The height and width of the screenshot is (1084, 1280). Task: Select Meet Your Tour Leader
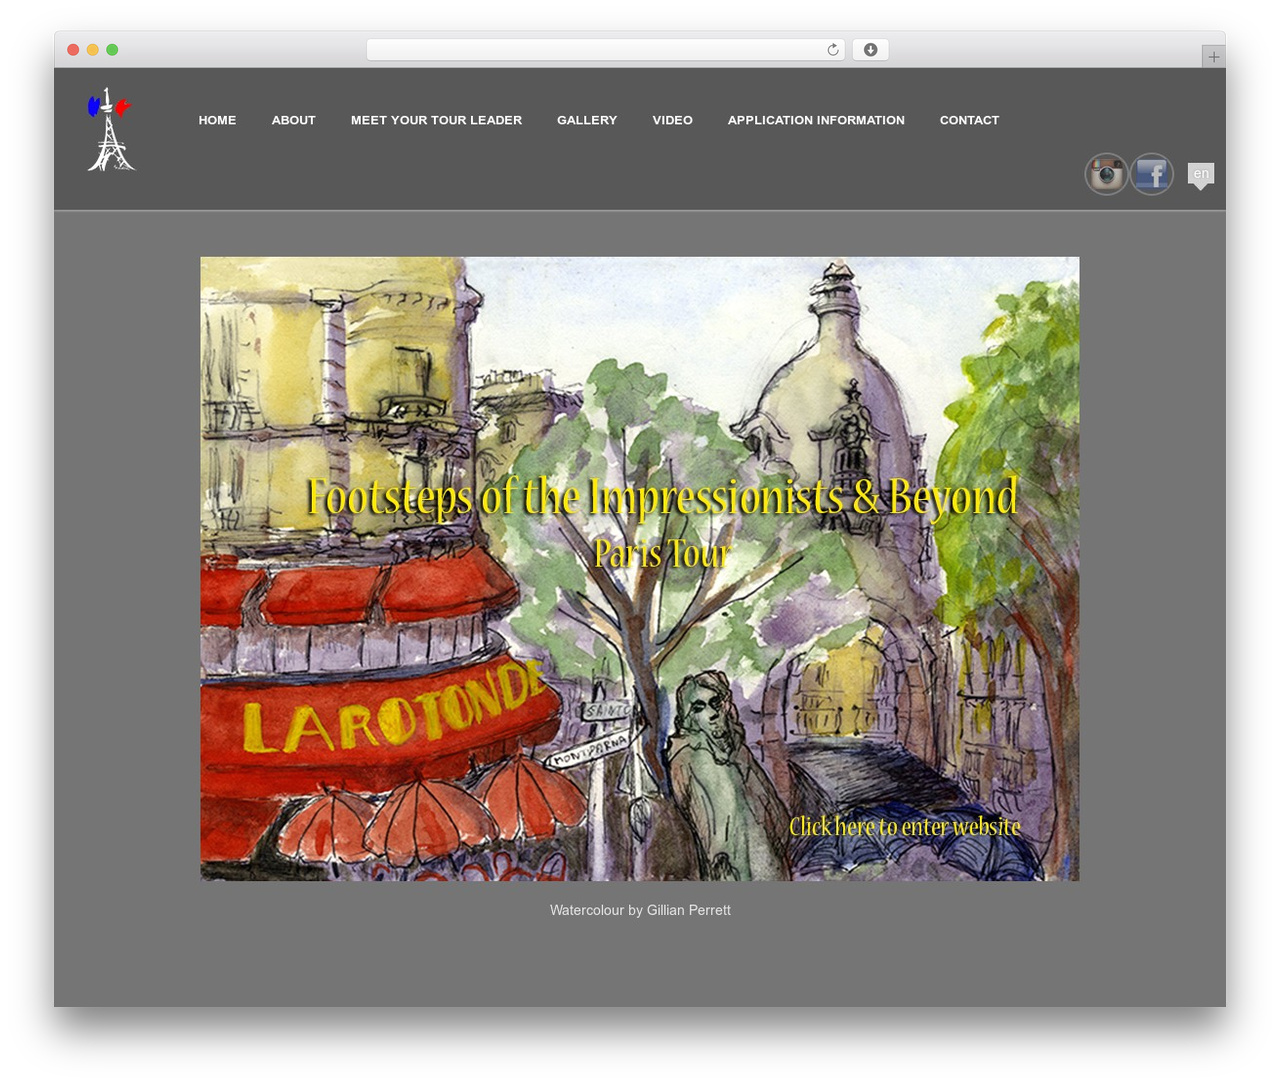[436, 120]
